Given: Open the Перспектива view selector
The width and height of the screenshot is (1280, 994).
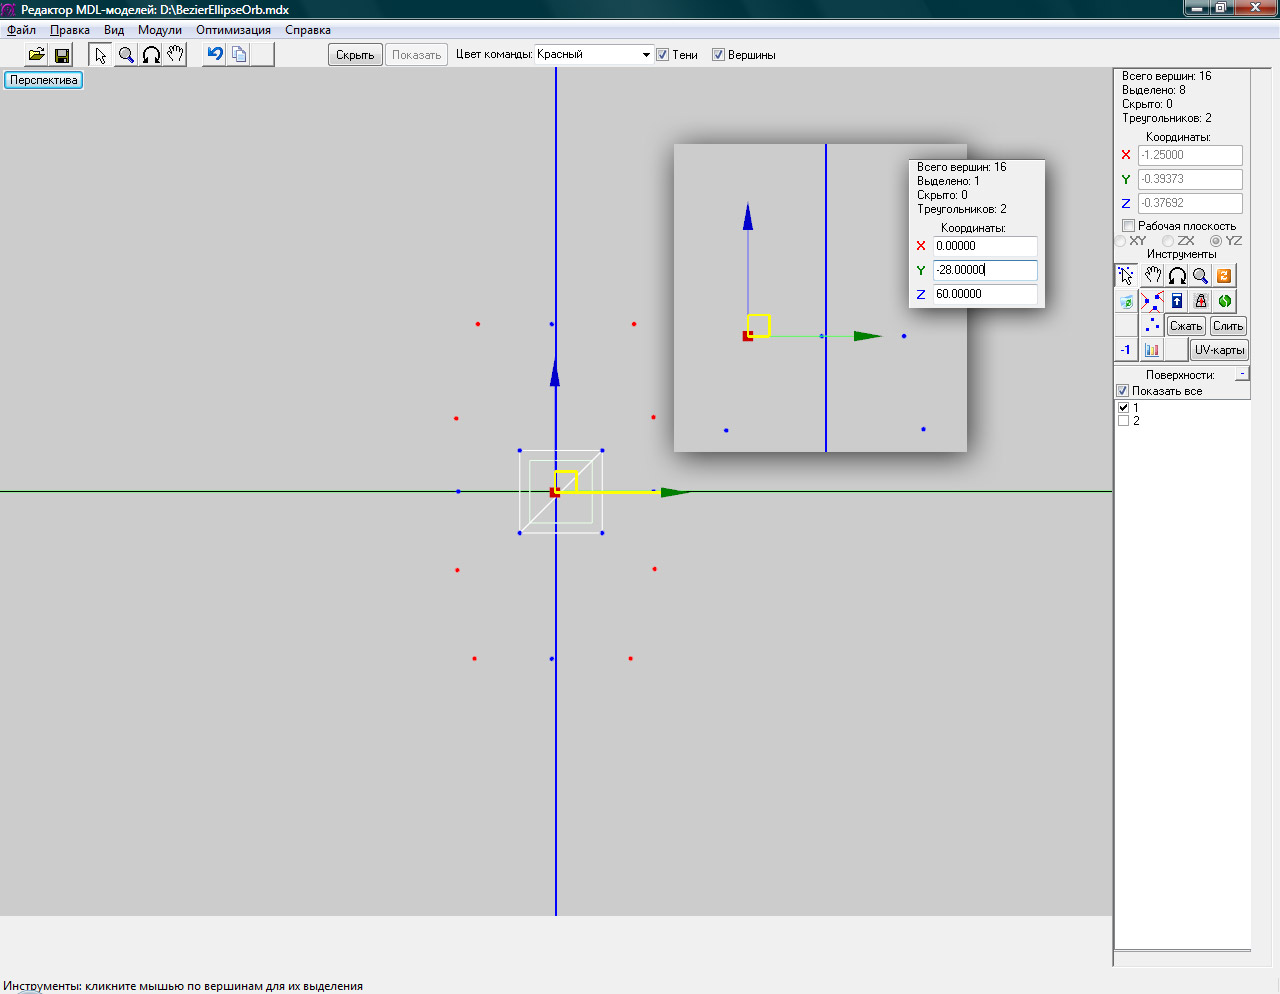Looking at the screenshot, I should 44,80.
